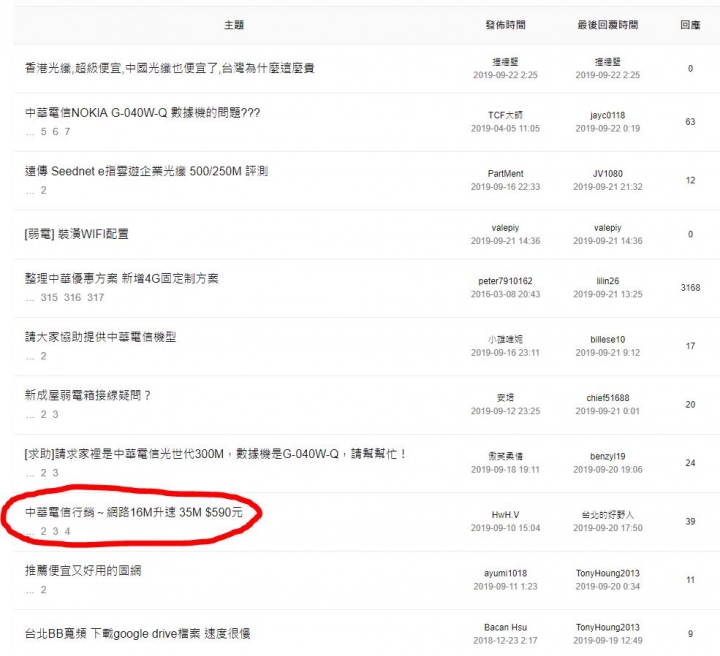Screen dimensions: 720x656
Task: Click the last reply time 2019-09-20 17:50
Action: (x=608, y=528)
